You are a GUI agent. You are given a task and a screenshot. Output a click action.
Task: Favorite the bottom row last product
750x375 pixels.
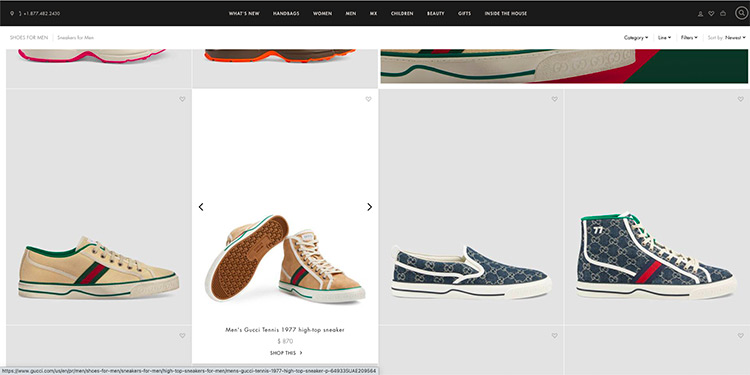click(740, 336)
